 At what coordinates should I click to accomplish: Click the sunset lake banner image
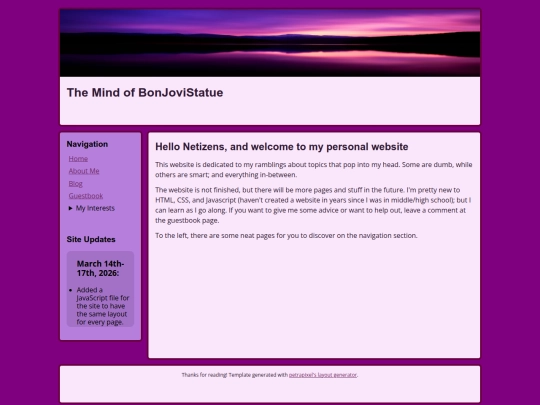click(270, 43)
